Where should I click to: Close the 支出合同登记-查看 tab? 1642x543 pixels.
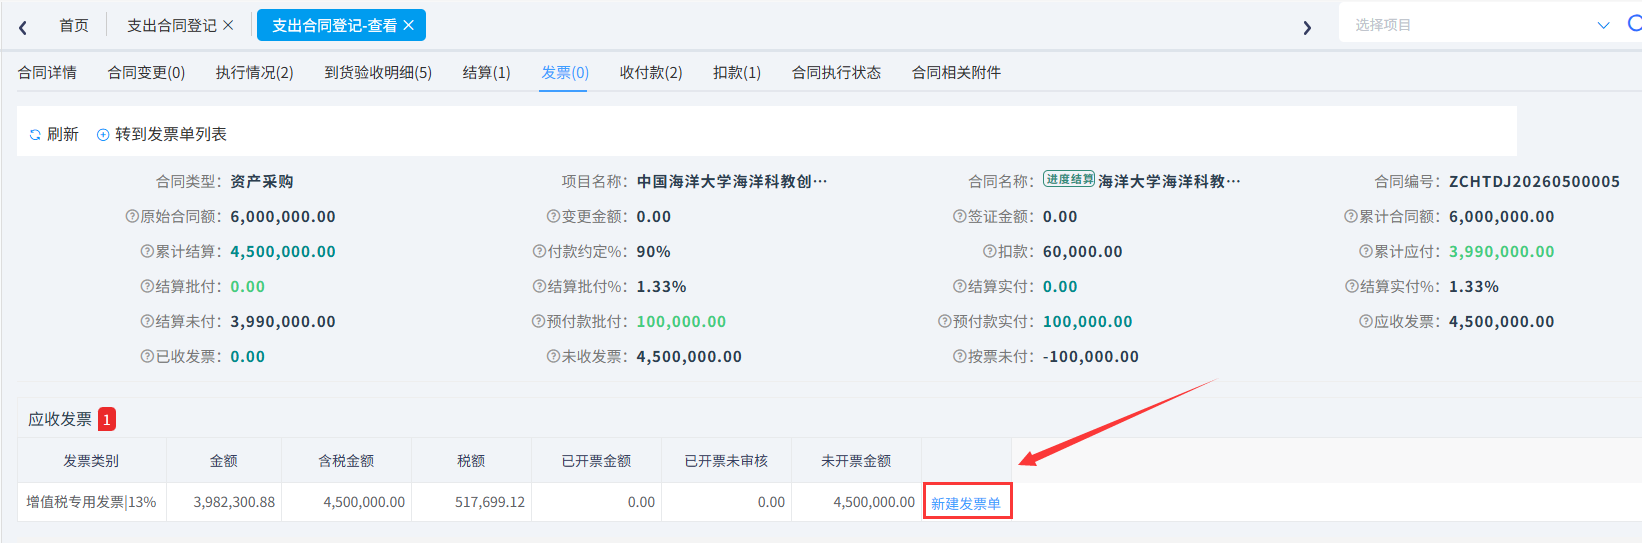(x=408, y=25)
